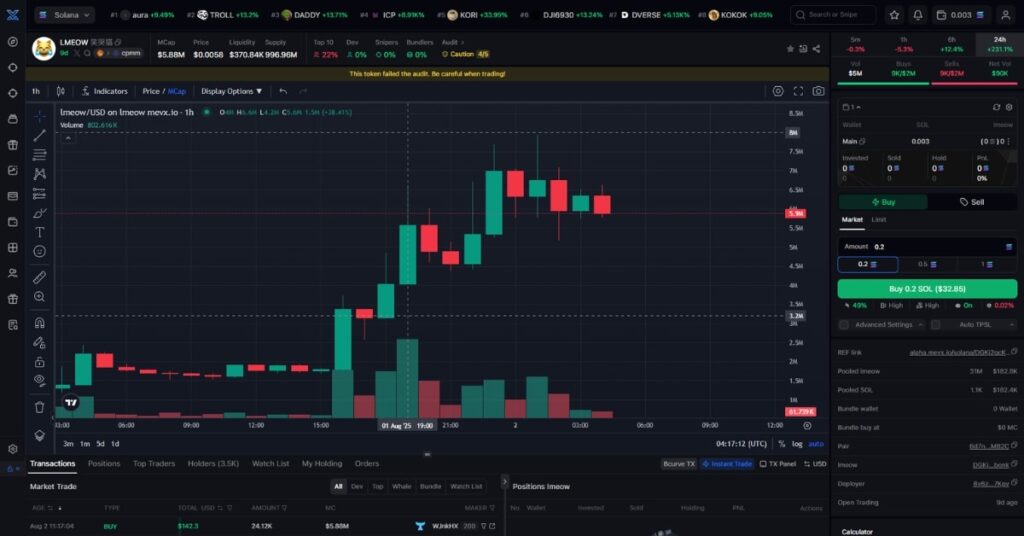Open the My Holding tab

point(322,464)
